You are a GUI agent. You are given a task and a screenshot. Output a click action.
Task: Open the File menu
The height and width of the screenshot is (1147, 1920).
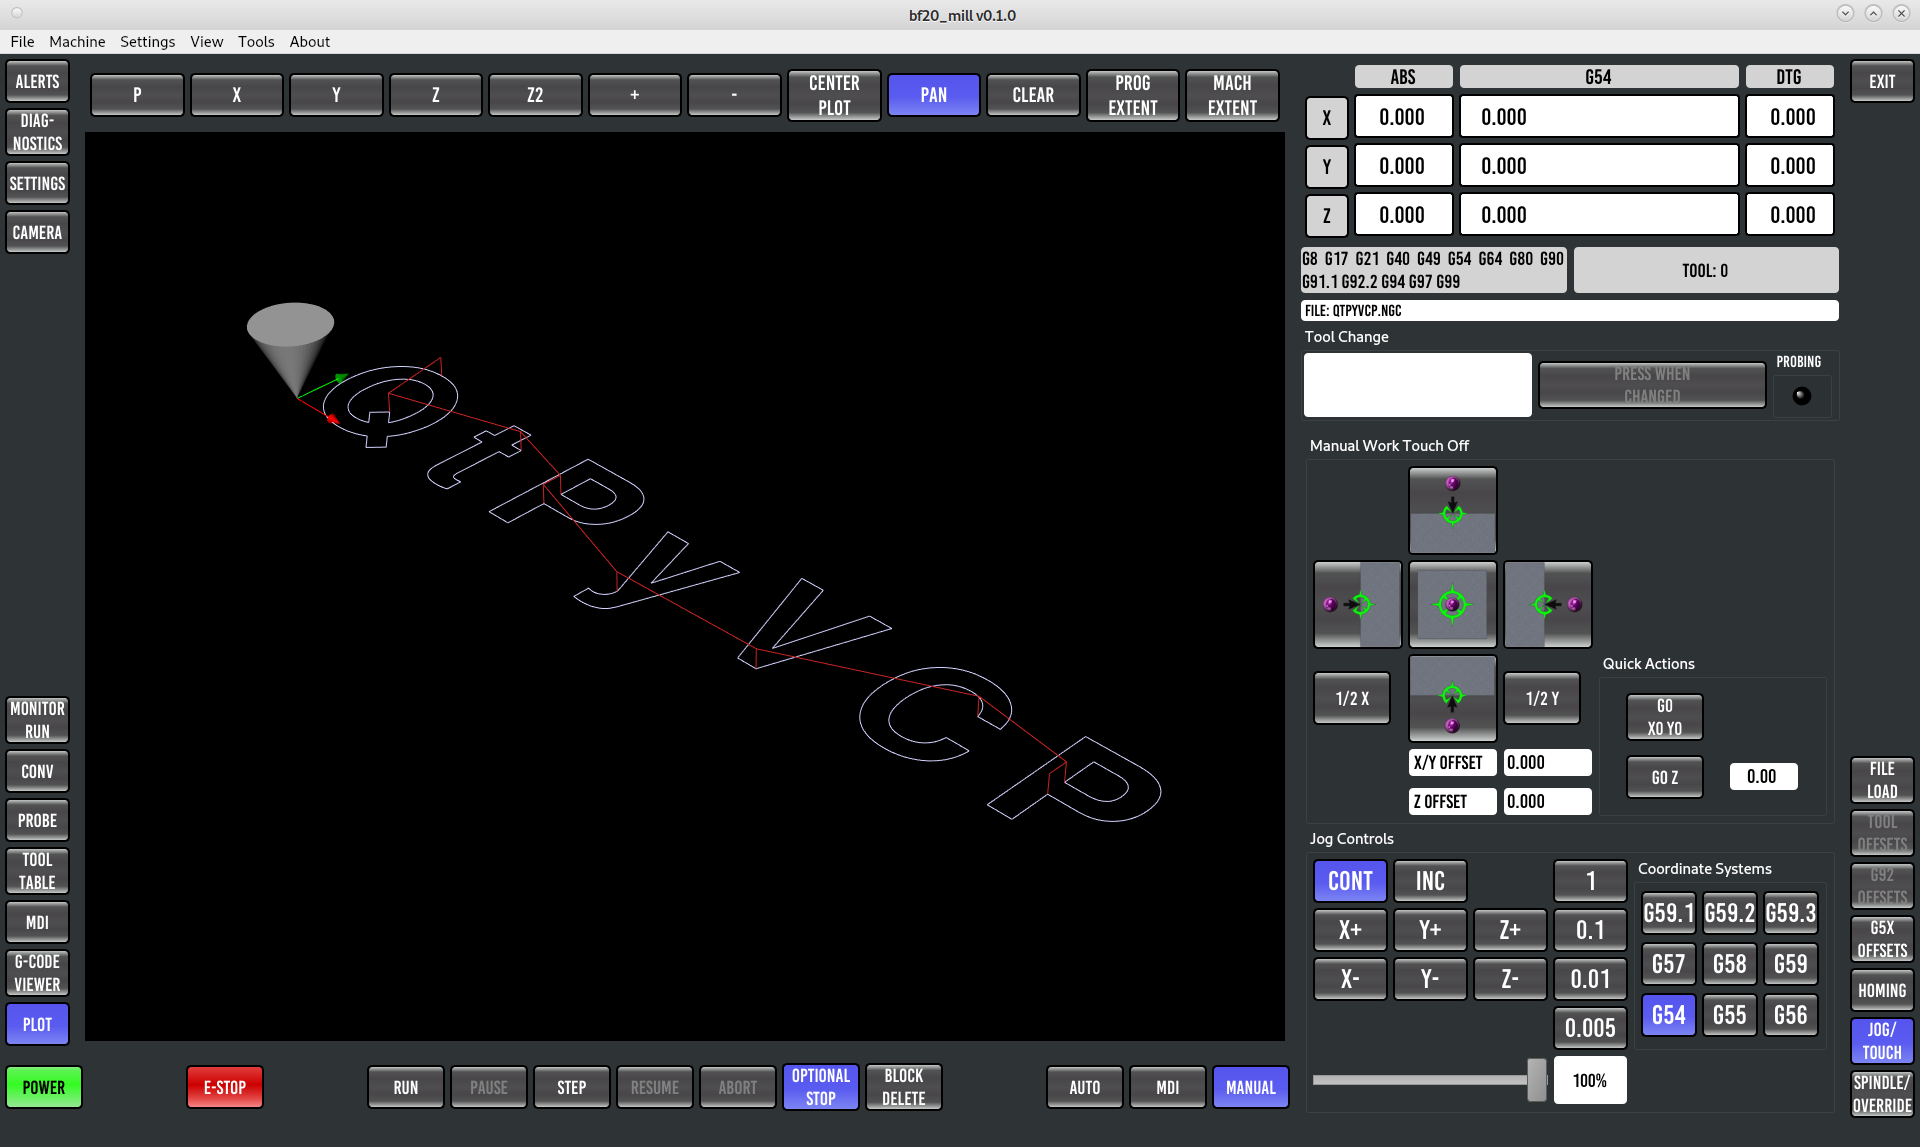22,41
